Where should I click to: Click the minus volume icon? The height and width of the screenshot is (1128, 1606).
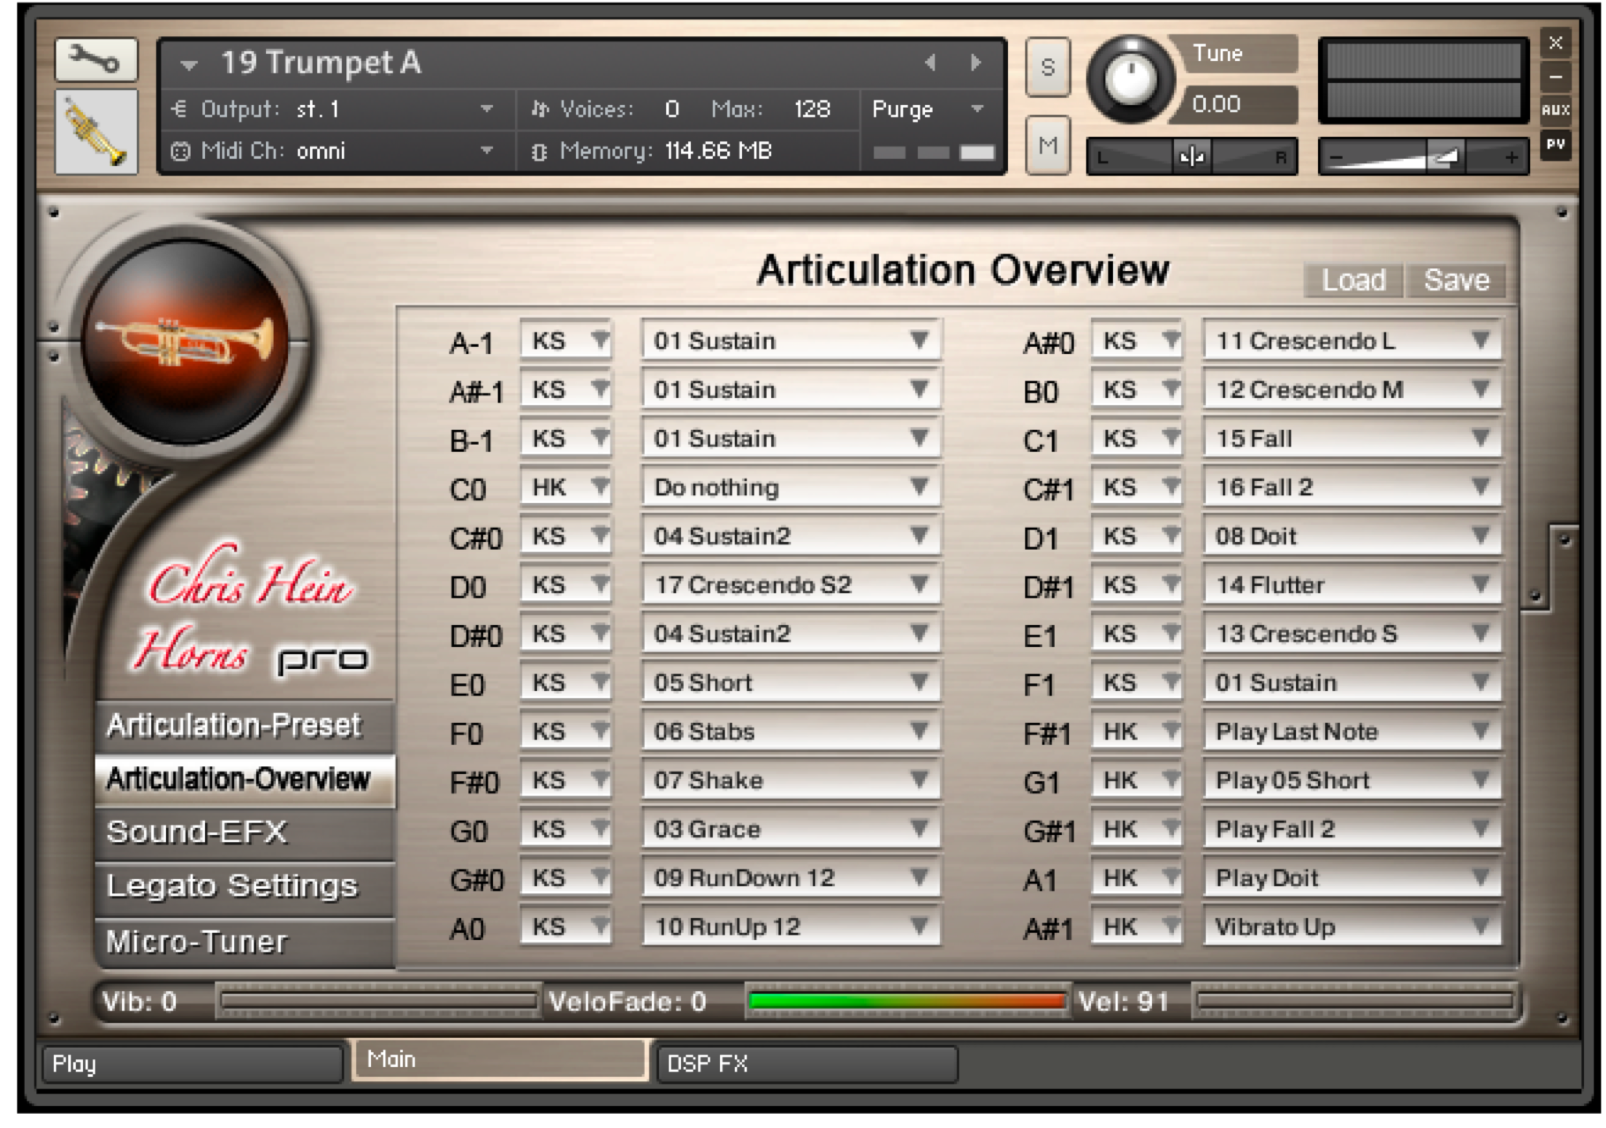click(1336, 157)
